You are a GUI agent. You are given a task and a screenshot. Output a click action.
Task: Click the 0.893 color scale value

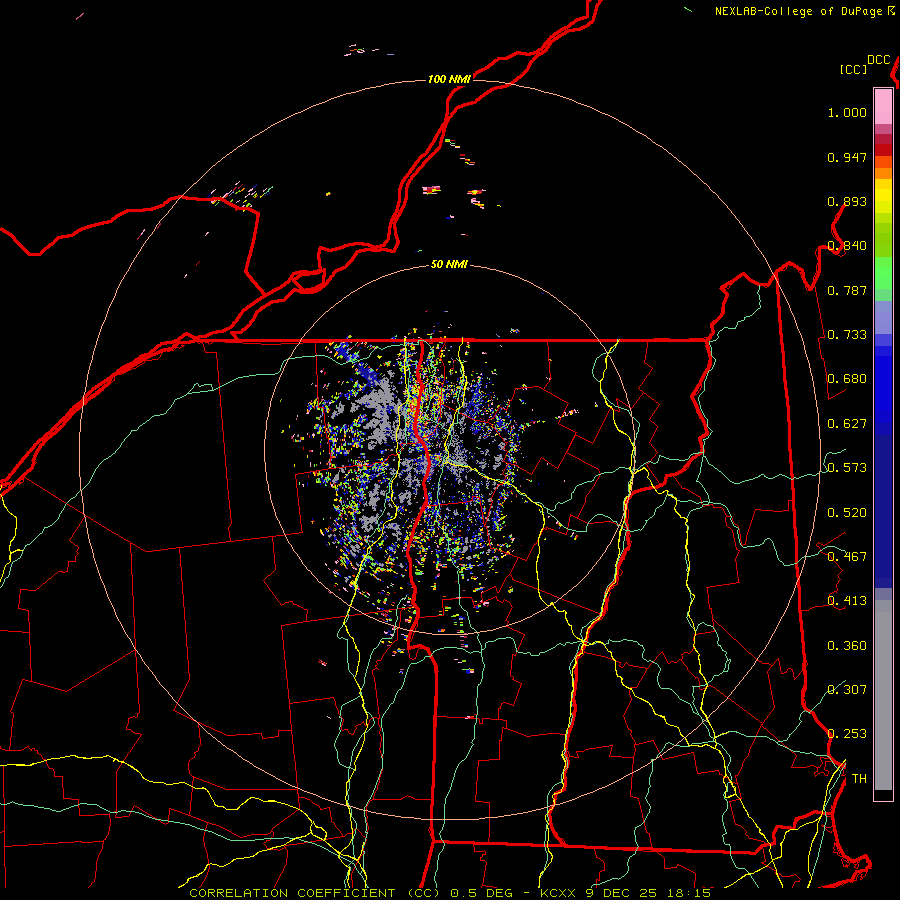(x=847, y=201)
